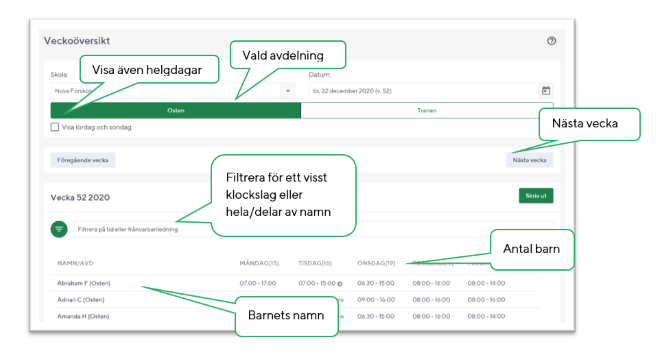Click the green filter icon
656x364 pixels.
click(x=59, y=229)
